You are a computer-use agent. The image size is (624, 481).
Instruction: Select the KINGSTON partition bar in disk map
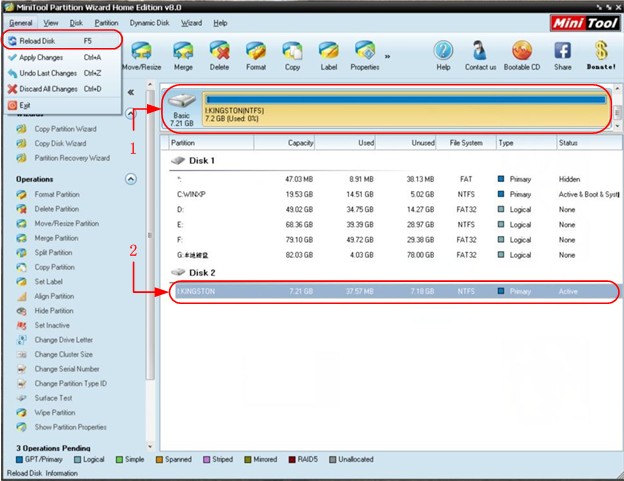(x=406, y=109)
